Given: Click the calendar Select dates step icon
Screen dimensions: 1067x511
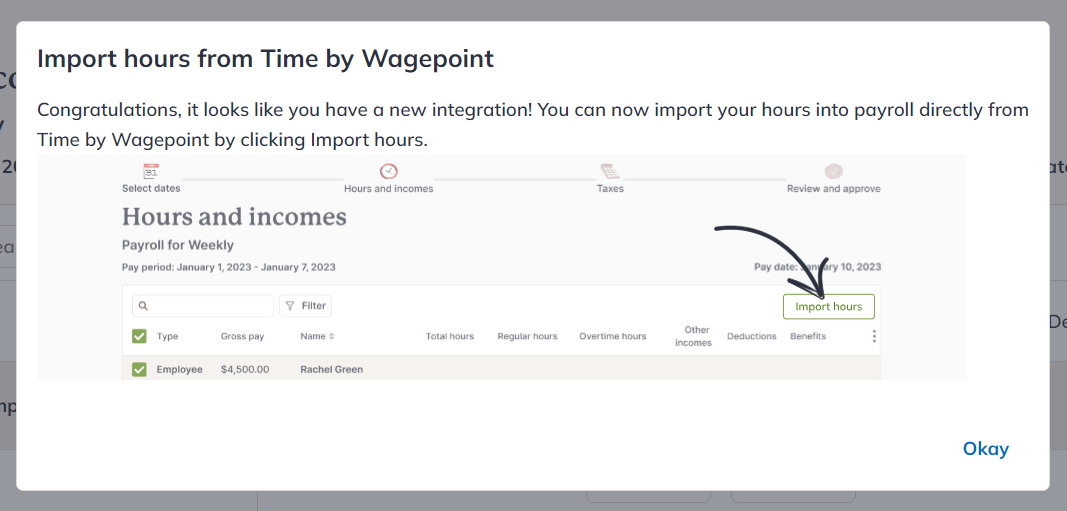Looking at the screenshot, I should pyautogui.click(x=151, y=171).
